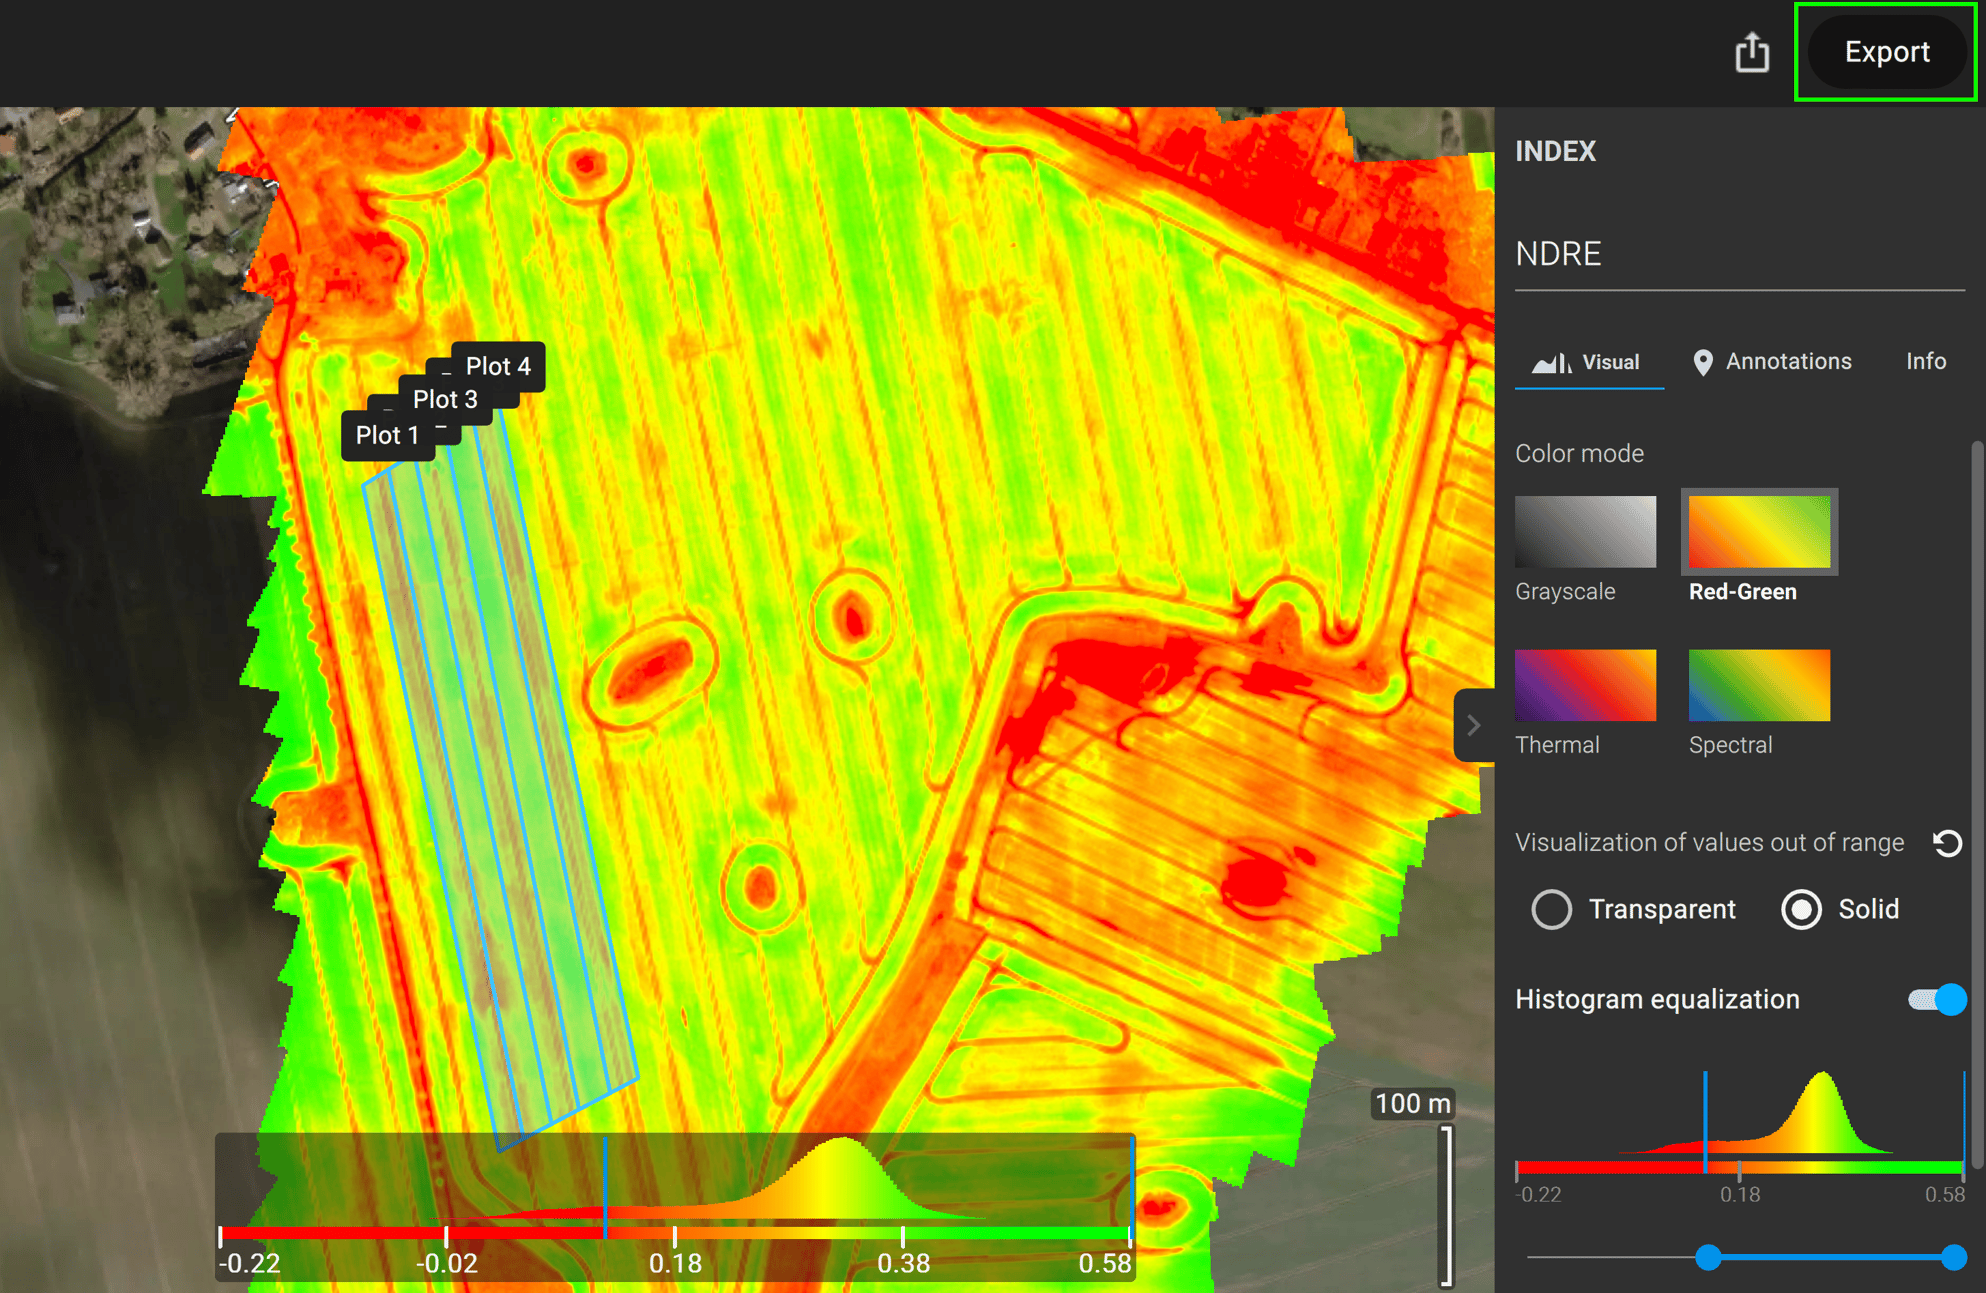Select the Grayscale color mode
Screen dimensions: 1986x1293
(1586, 532)
